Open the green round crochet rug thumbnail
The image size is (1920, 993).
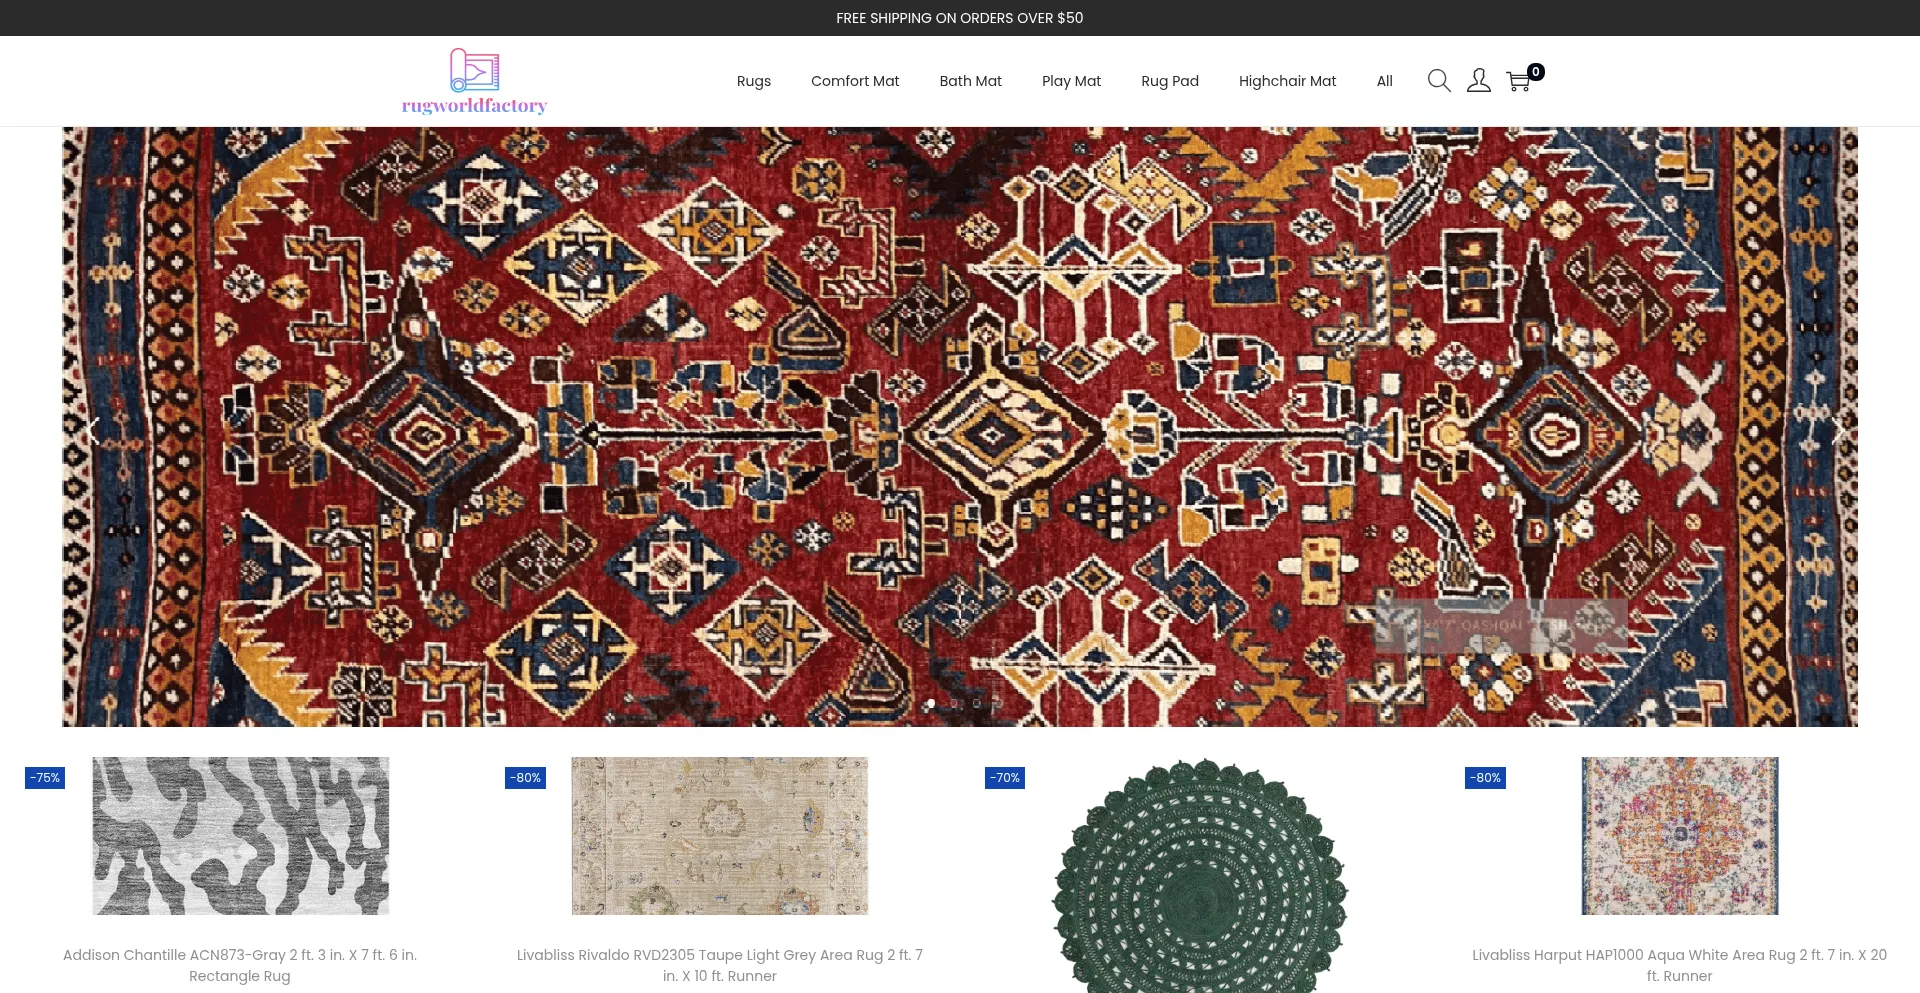1200,875
